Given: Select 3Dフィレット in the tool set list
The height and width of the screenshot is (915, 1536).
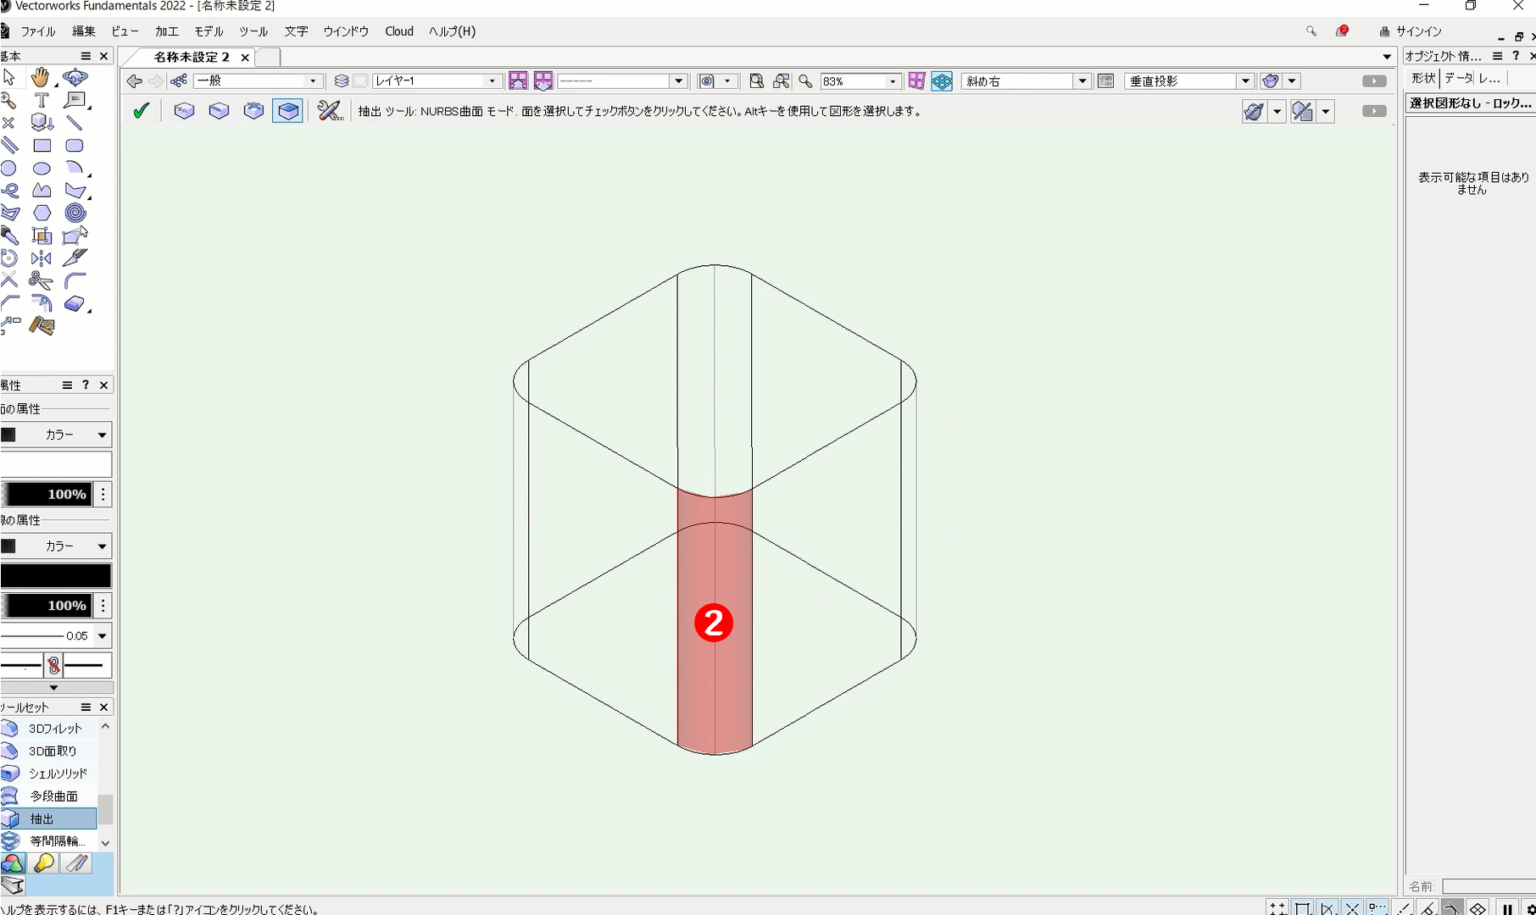Looking at the screenshot, I should click(54, 729).
